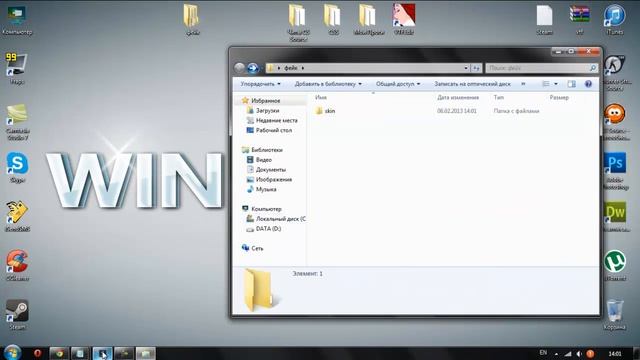Click the taskbar clock showing 14:01
The width and height of the screenshot is (640, 360).
coord(615,353)
